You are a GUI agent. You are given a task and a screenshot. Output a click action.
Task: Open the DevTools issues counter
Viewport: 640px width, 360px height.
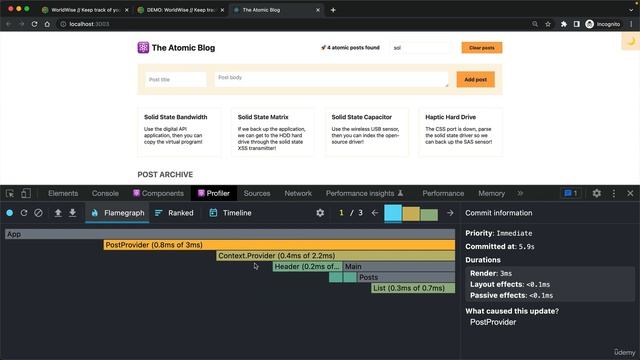pyautogui.click(x=571, y=193)
